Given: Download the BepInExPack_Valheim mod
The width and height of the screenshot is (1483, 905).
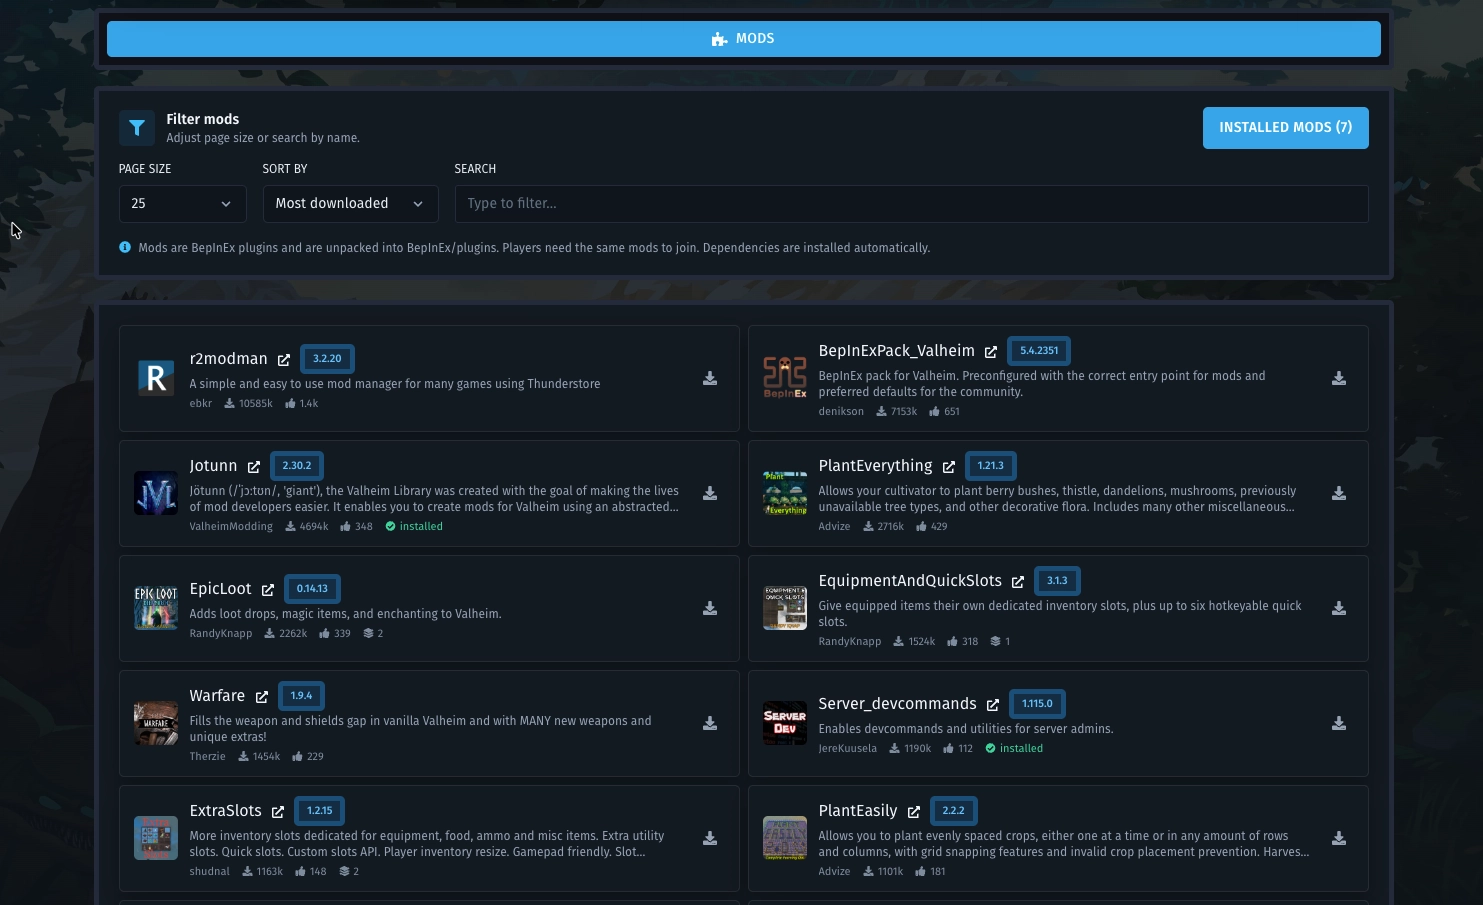Looking at the screenshot, I should click(1339, 378).
